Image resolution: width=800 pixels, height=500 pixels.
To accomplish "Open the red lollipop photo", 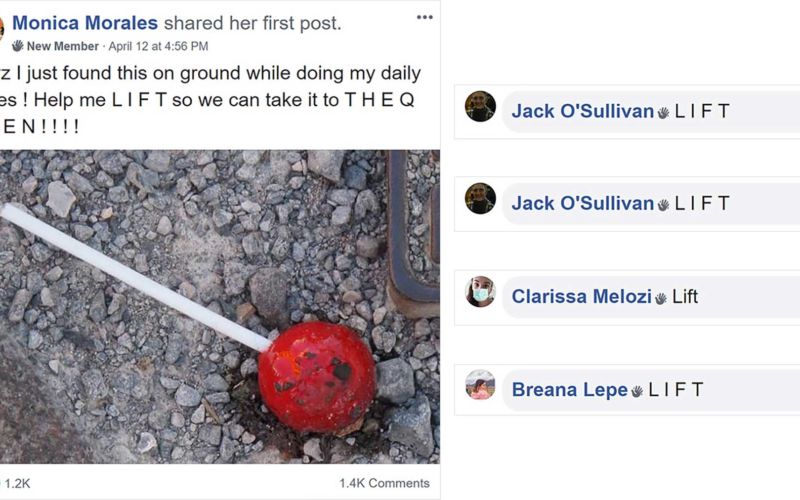I will 220,307.
